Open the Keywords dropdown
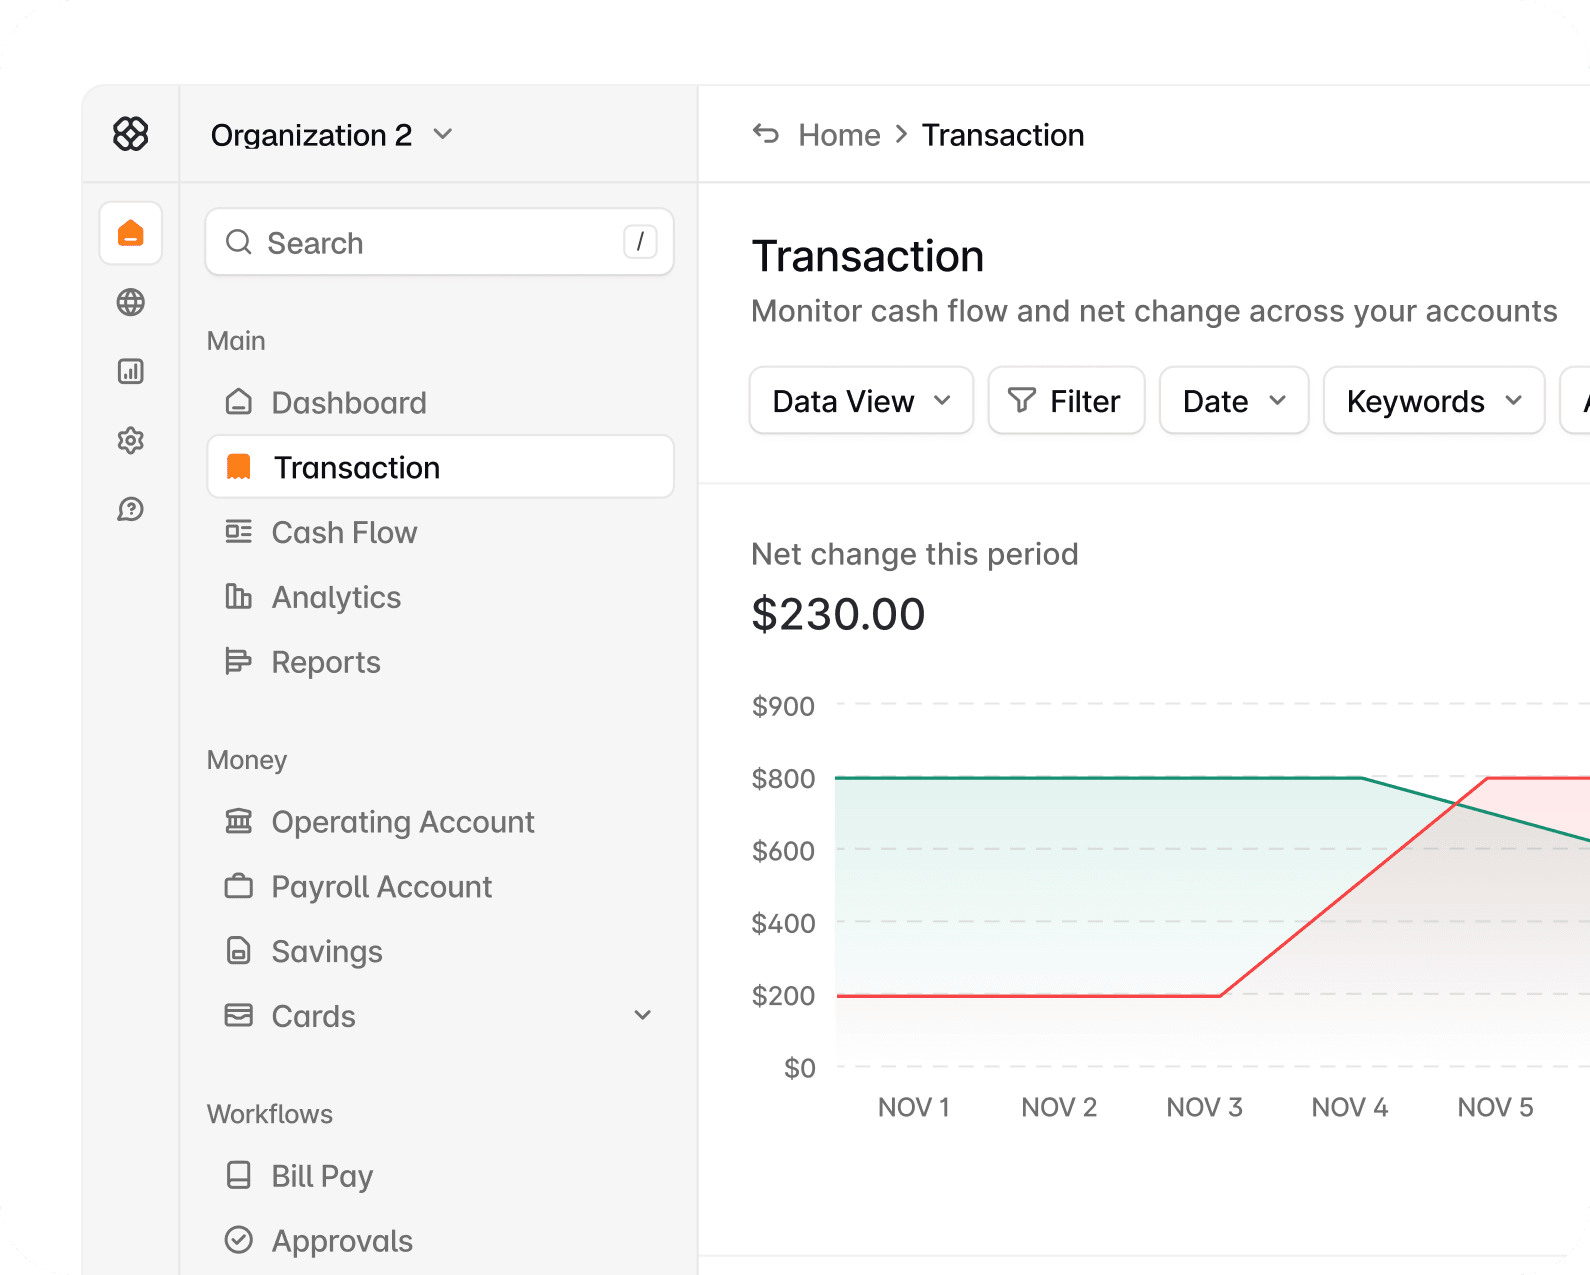Image resolution: width=1590 pixels, height=1275 pixels. pyautogui.click(x=1433, y=401)
